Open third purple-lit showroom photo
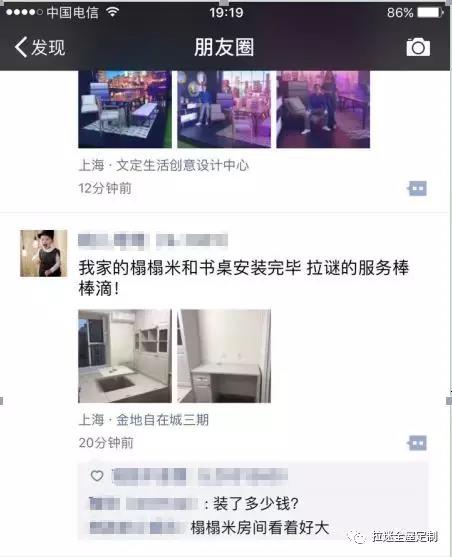This screenshot has height=557, width=452. (x=323, y=109)
